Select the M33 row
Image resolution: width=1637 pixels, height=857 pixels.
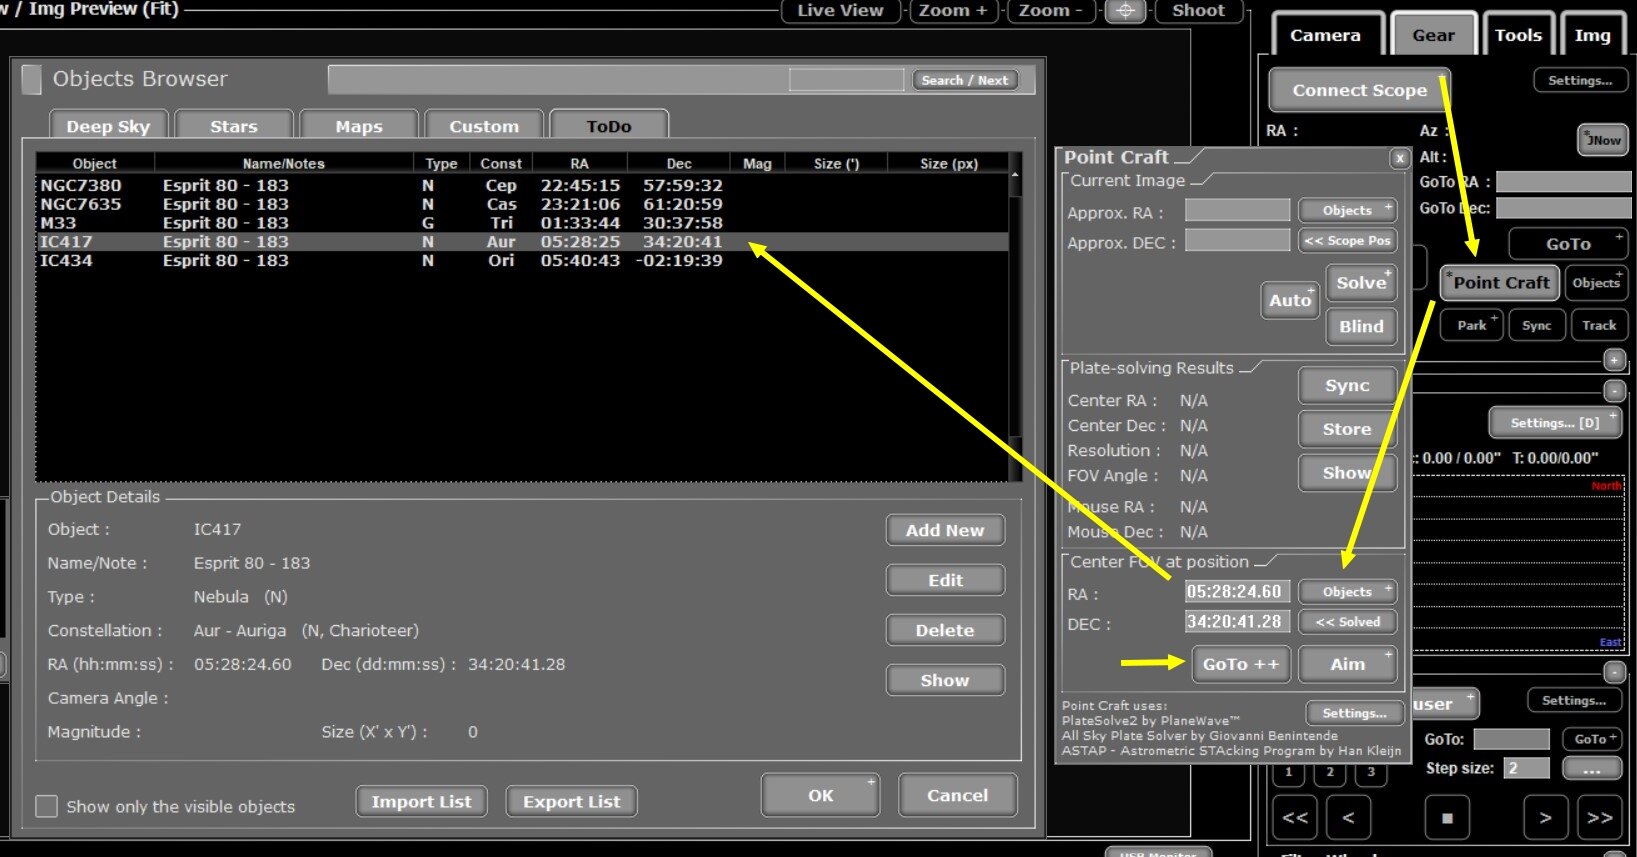(522, 223)
